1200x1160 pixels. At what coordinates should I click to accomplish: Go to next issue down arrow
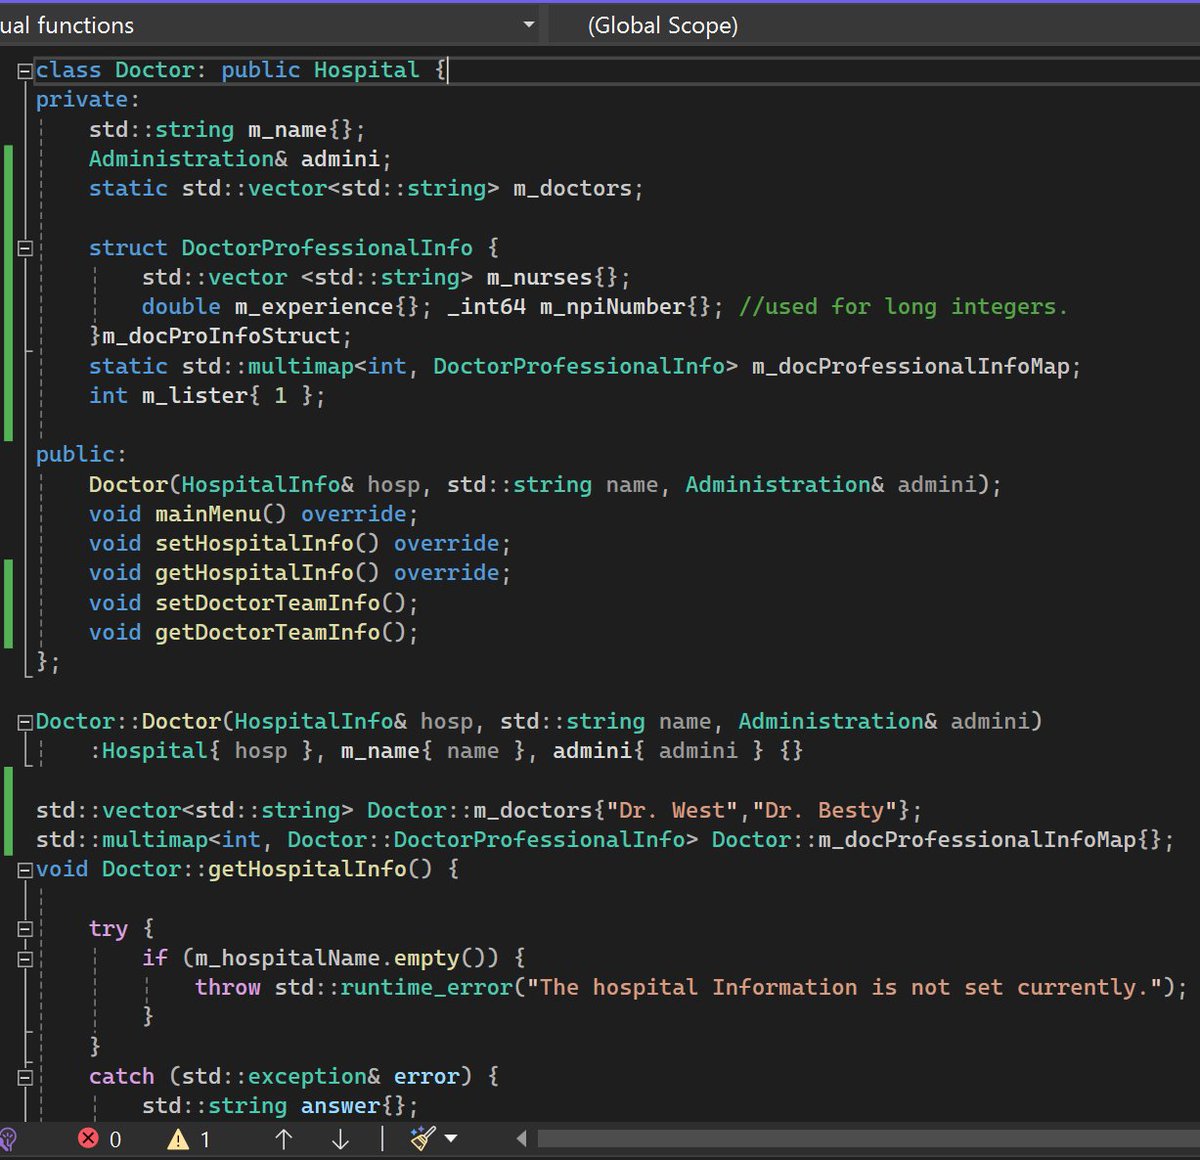[340, 1138]
